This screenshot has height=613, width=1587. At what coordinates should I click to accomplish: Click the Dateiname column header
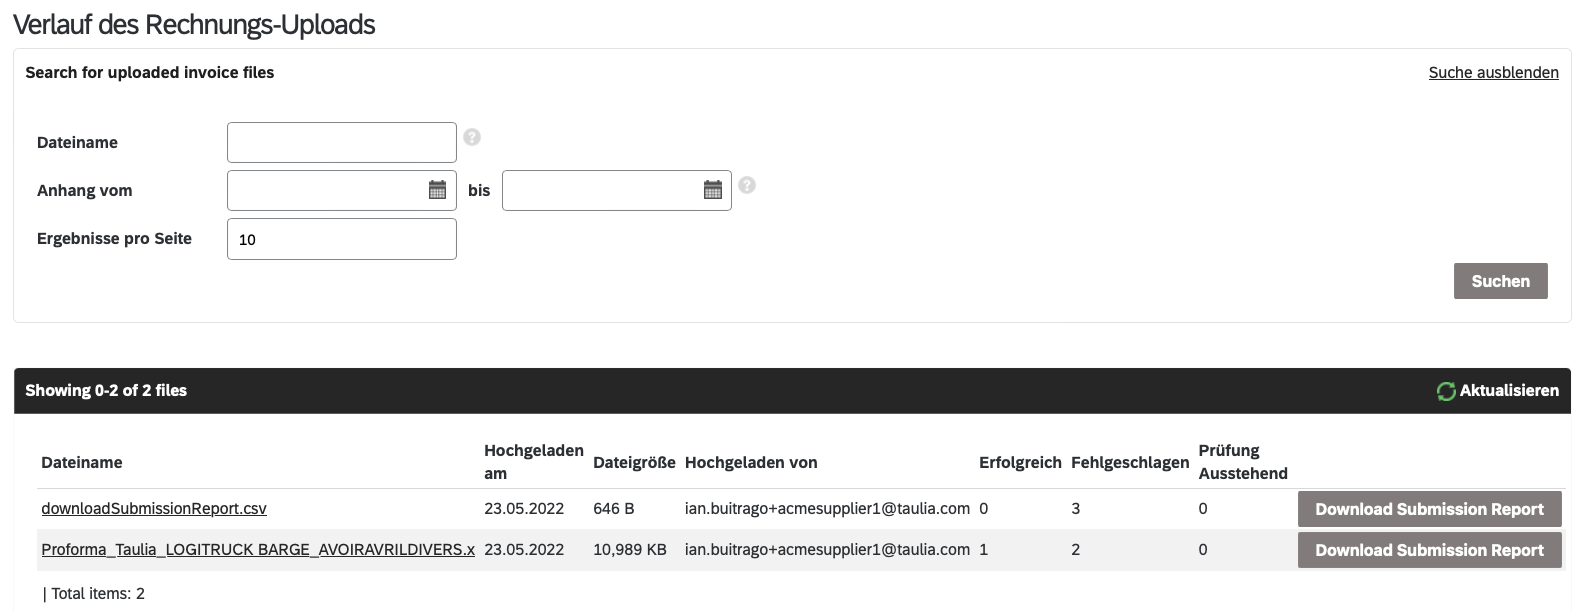pos(82,462)
